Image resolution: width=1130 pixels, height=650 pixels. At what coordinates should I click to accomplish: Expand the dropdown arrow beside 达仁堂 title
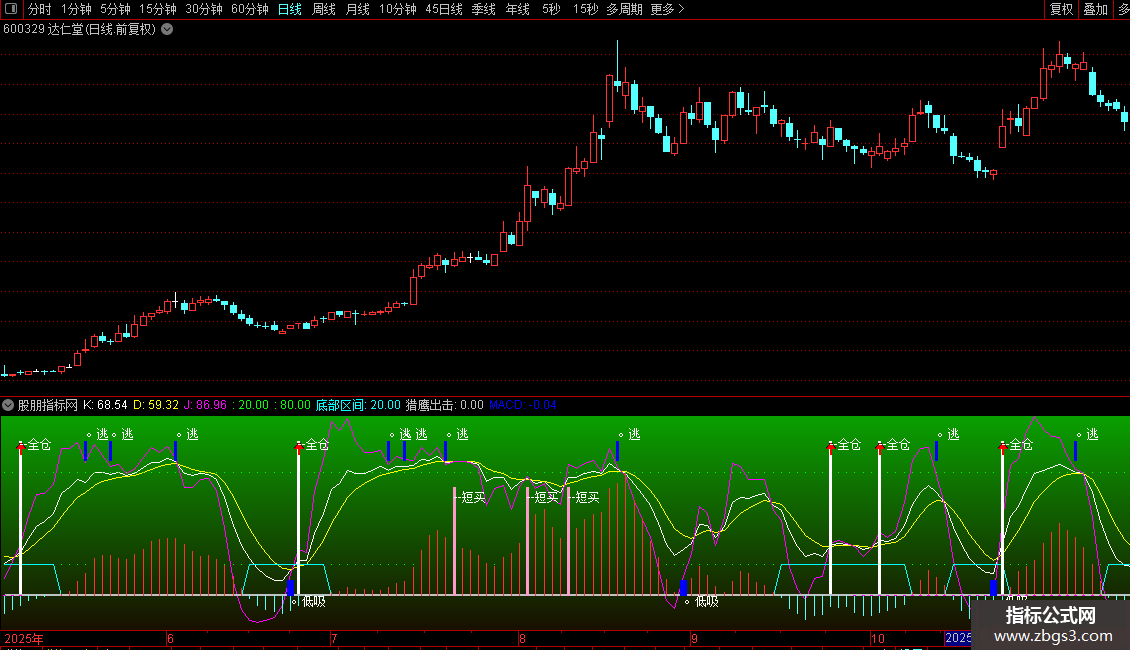[167, 29]
